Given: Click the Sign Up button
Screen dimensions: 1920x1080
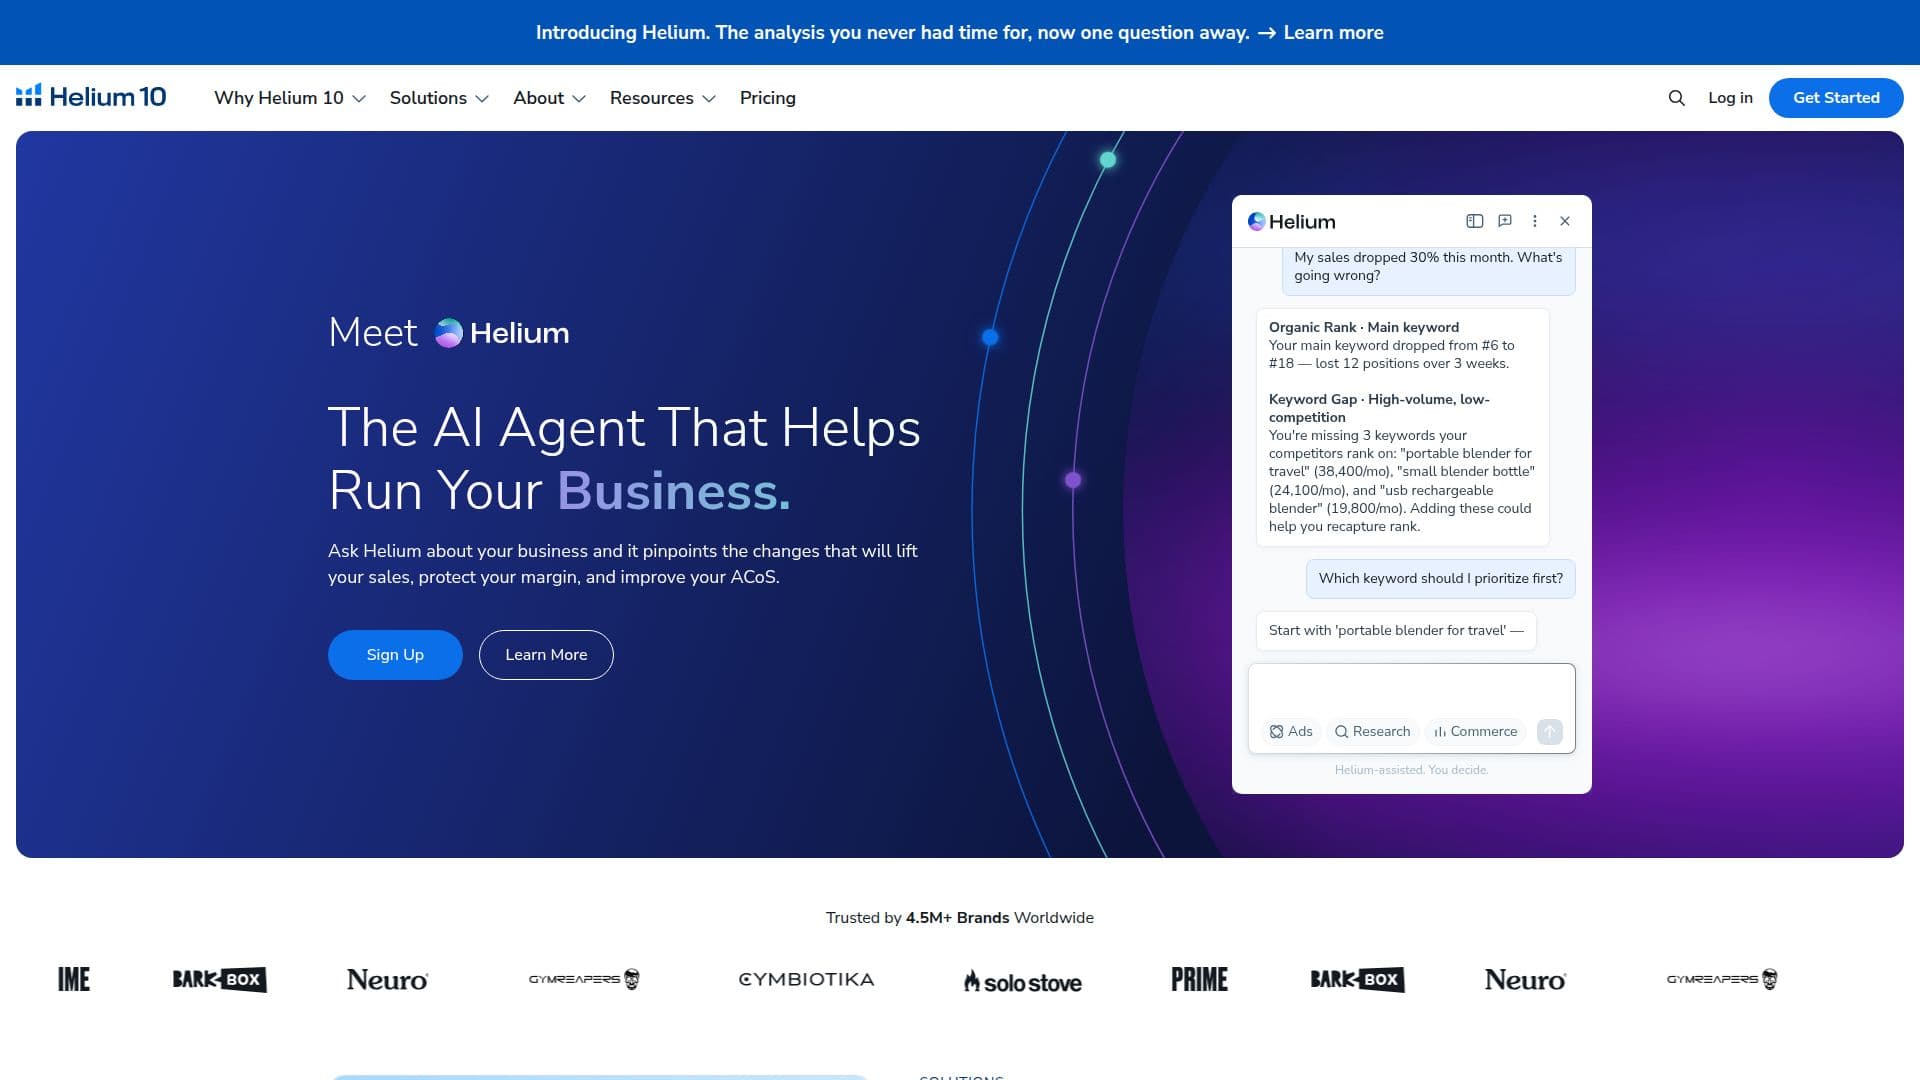Looking at the screenshot, I should [395, 655].
